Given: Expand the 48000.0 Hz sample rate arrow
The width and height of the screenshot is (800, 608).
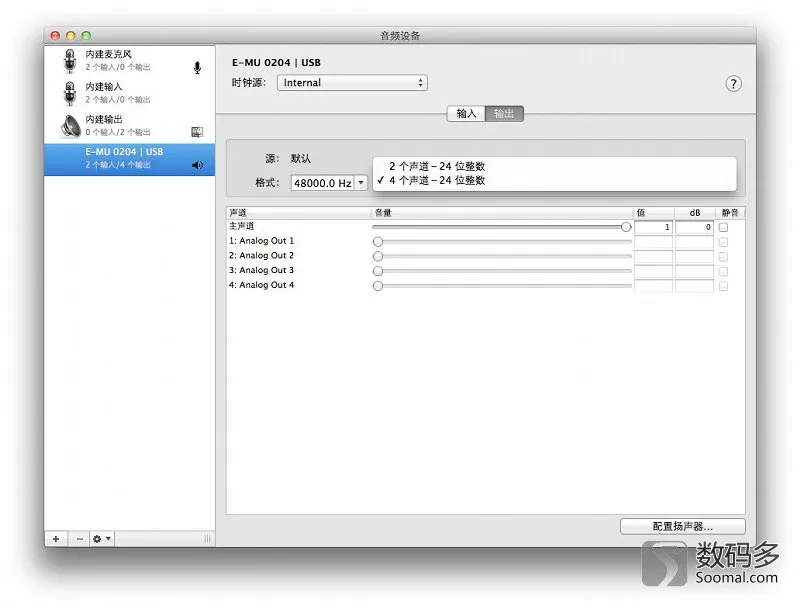Looking at the screenshot, I should click(x=361, y=183).
